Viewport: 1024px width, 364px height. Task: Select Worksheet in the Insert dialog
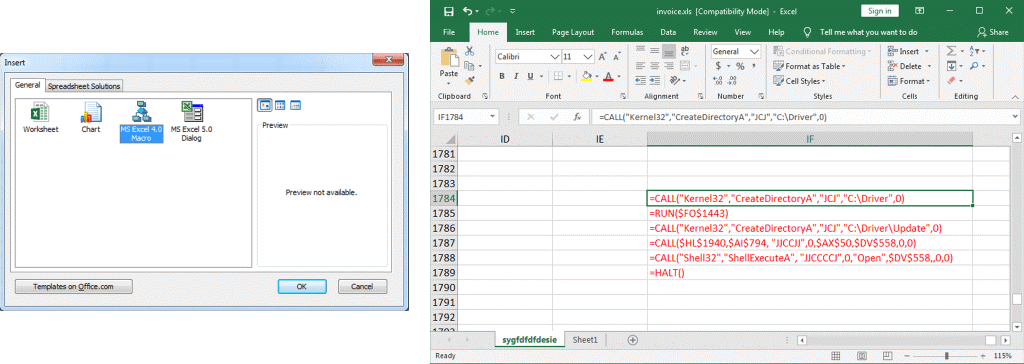click(40, 118)
